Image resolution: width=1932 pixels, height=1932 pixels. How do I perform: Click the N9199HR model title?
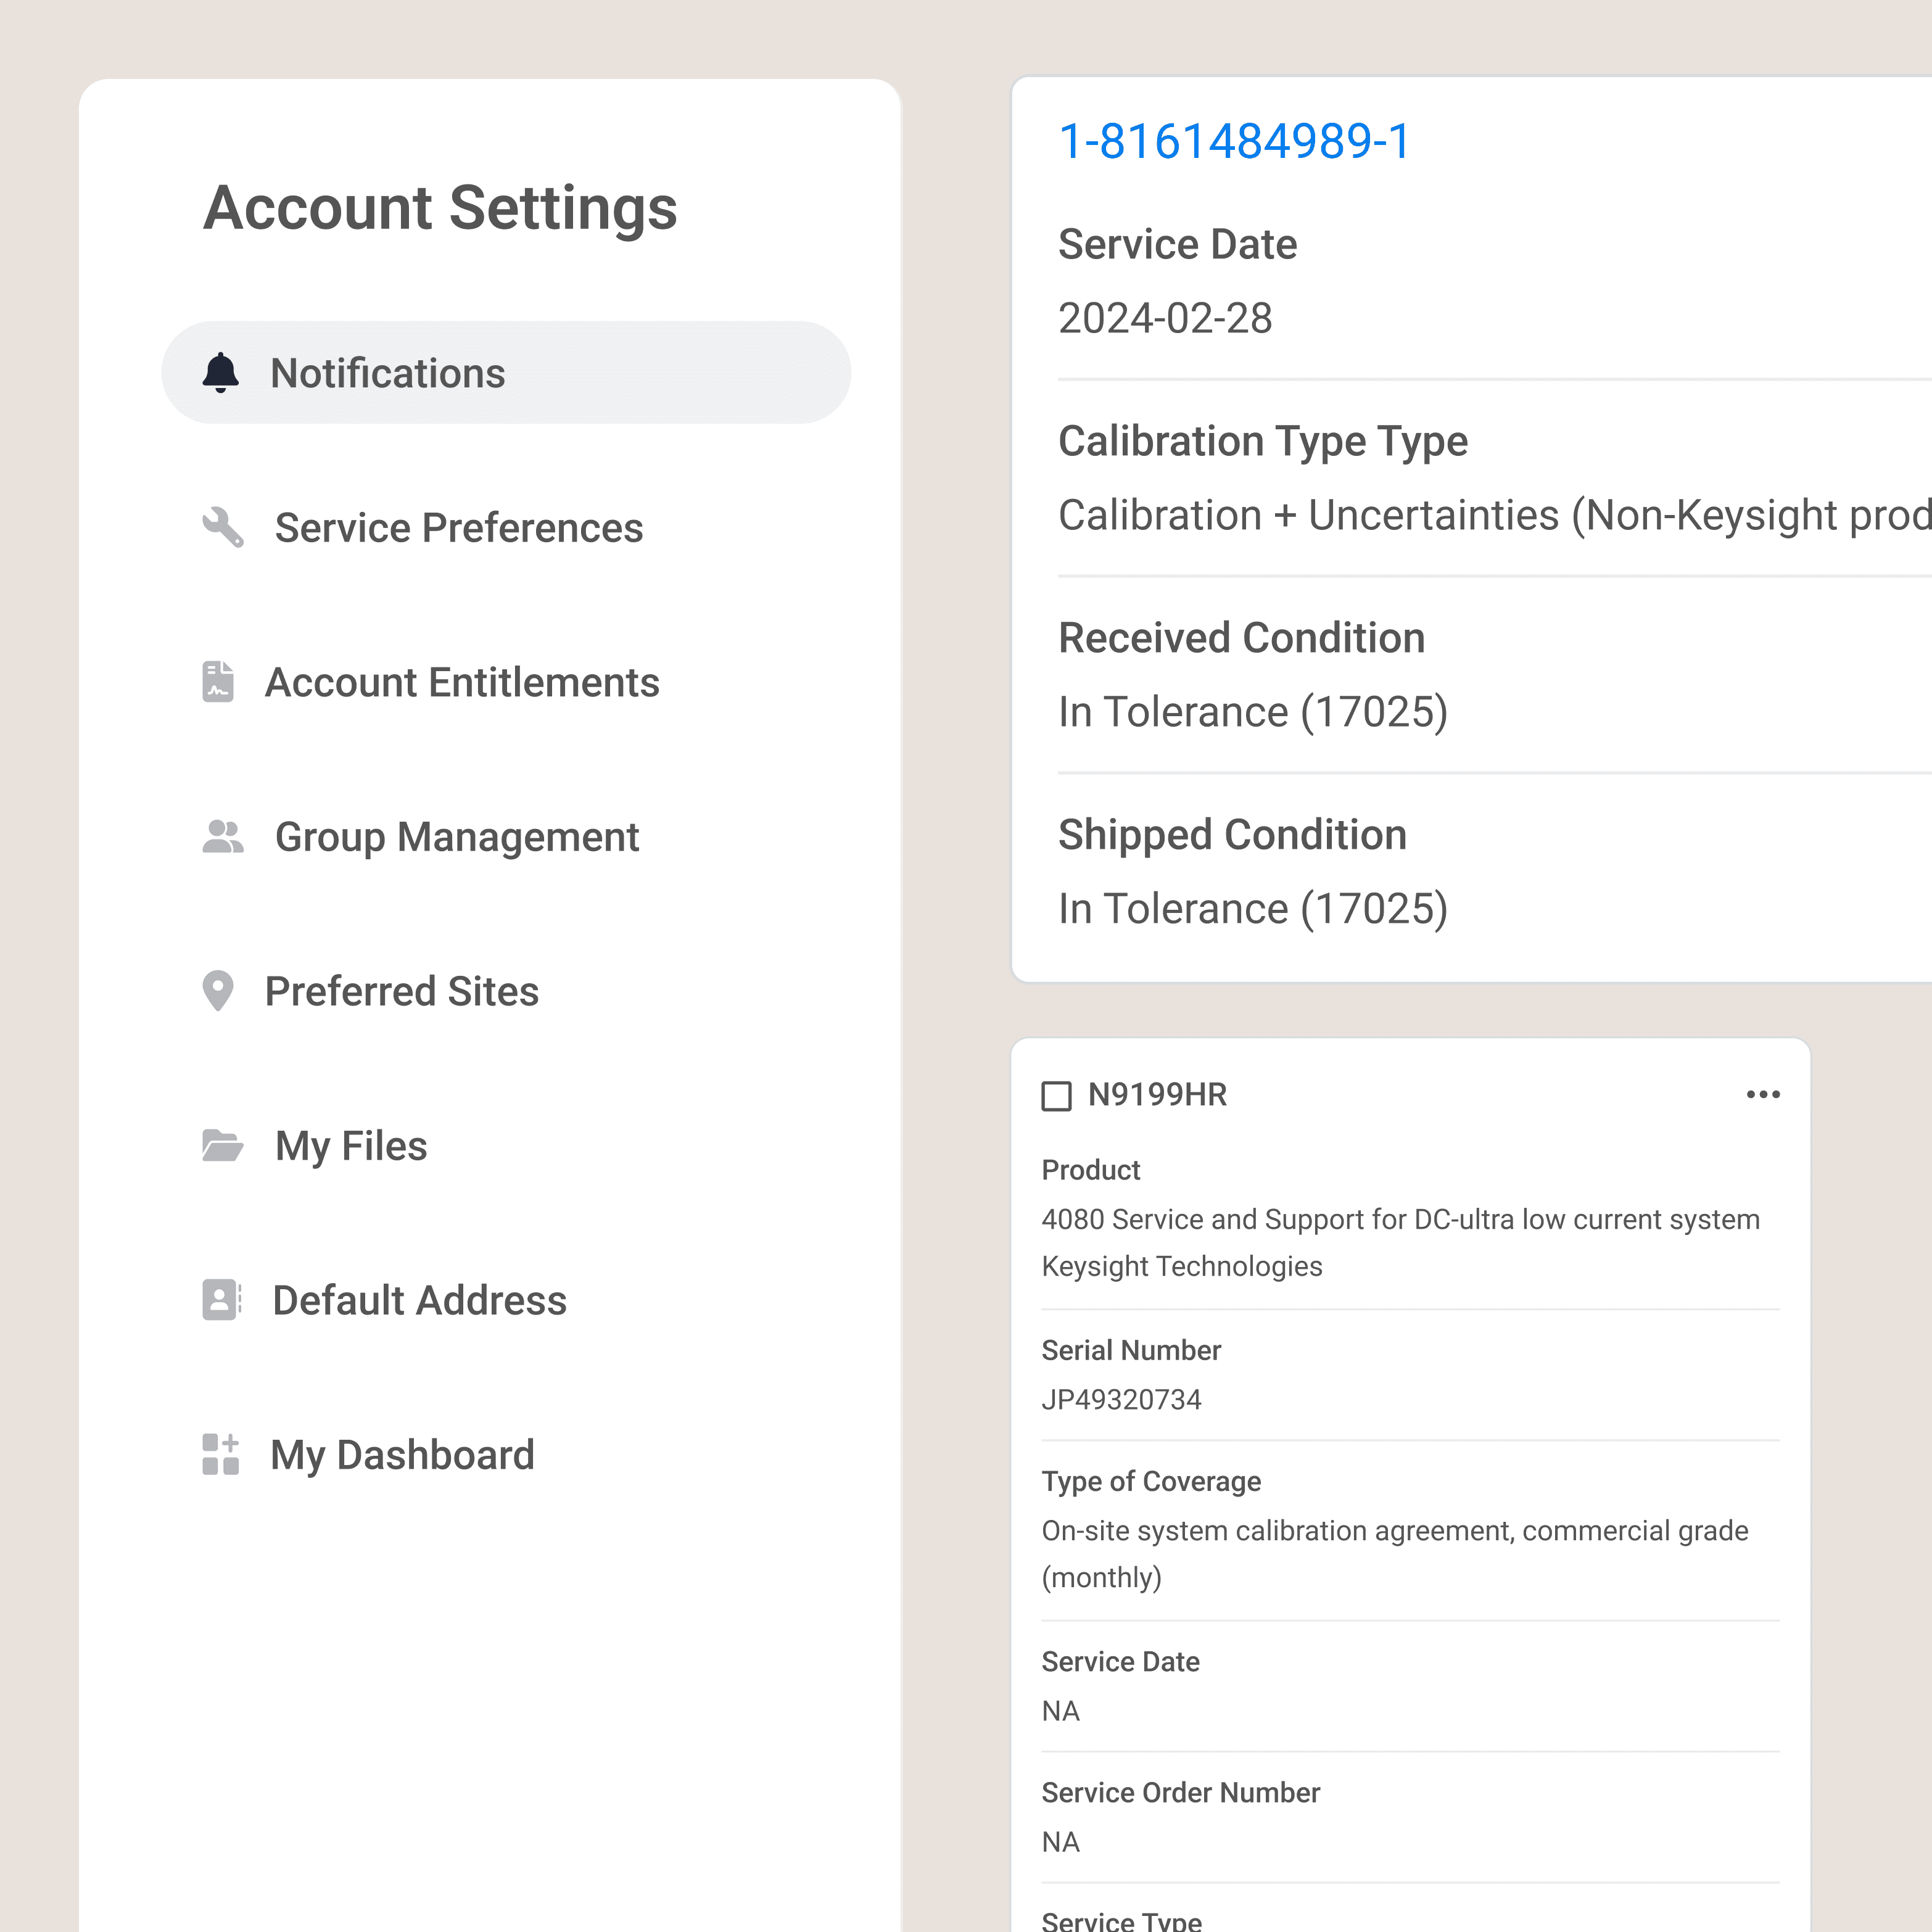[1157, 1095]
